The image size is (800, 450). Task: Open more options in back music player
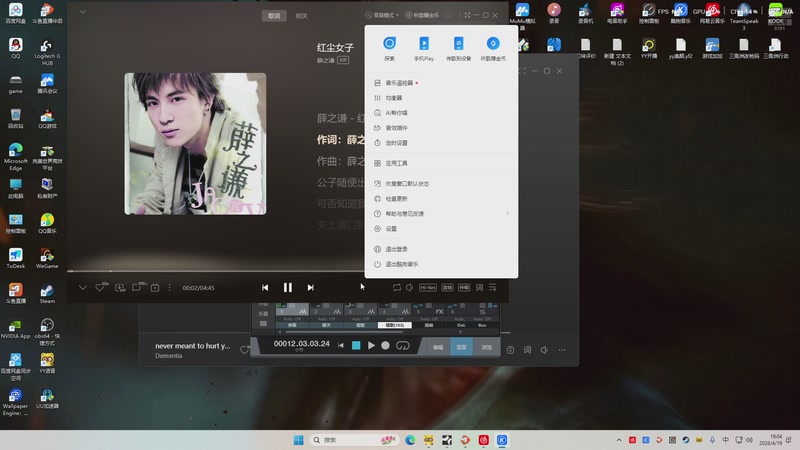point(562,350)
